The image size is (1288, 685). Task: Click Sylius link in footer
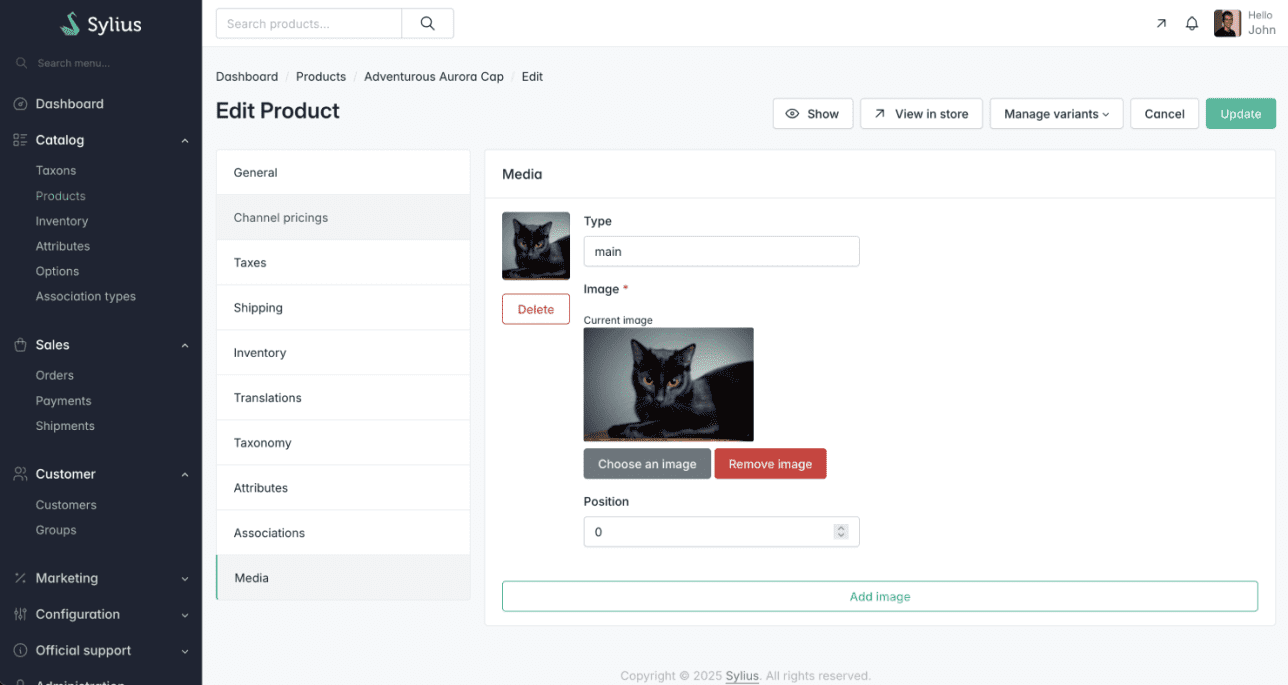742,676
